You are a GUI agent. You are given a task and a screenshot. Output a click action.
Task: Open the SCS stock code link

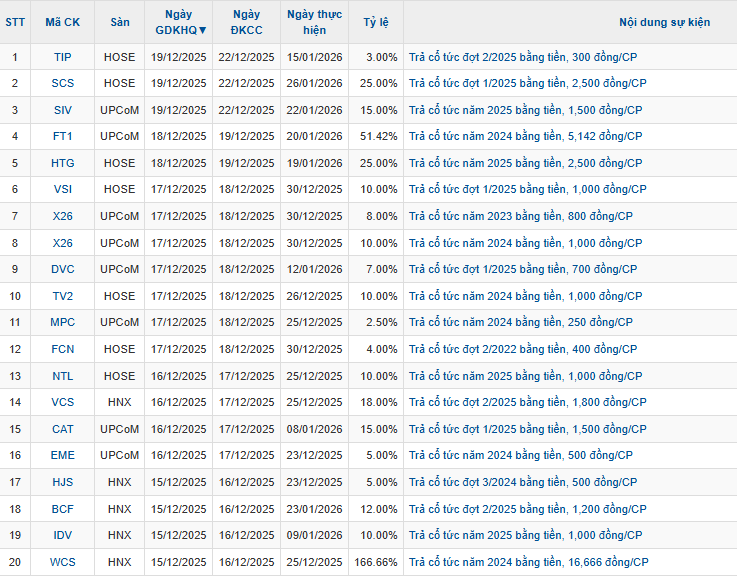click(62, 83)
